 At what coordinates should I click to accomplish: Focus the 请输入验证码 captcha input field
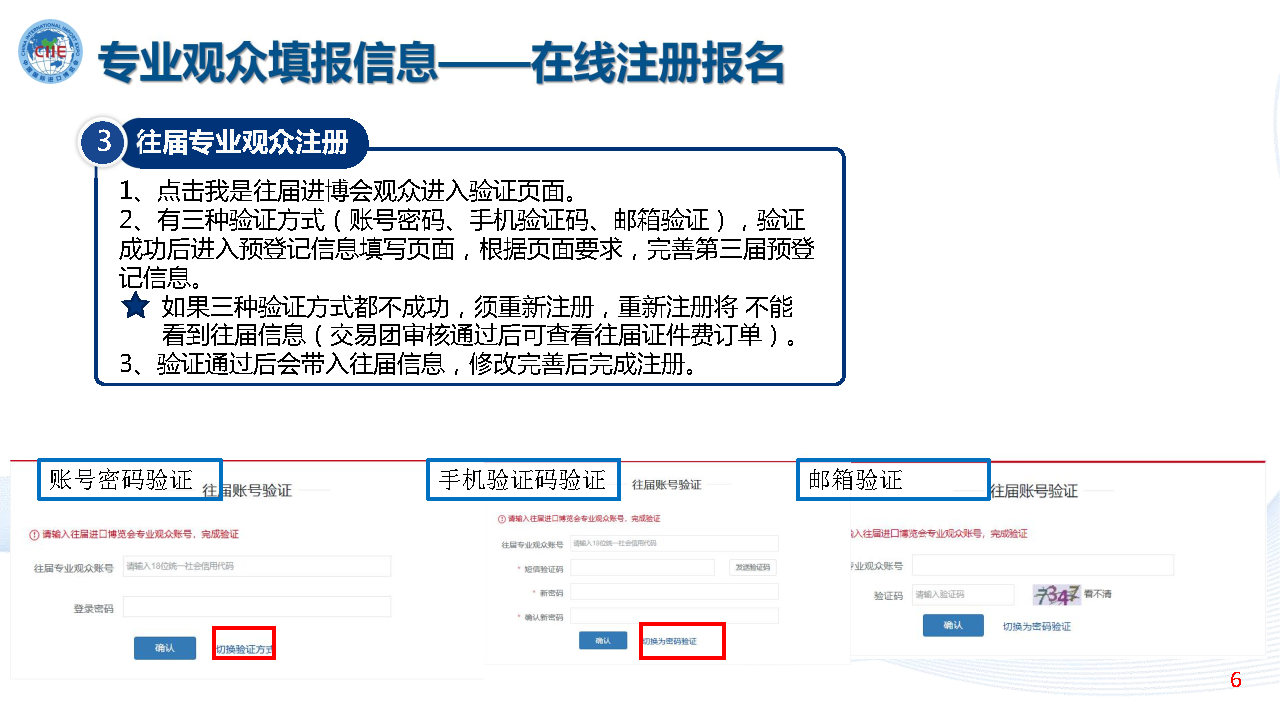coord(963,594)
